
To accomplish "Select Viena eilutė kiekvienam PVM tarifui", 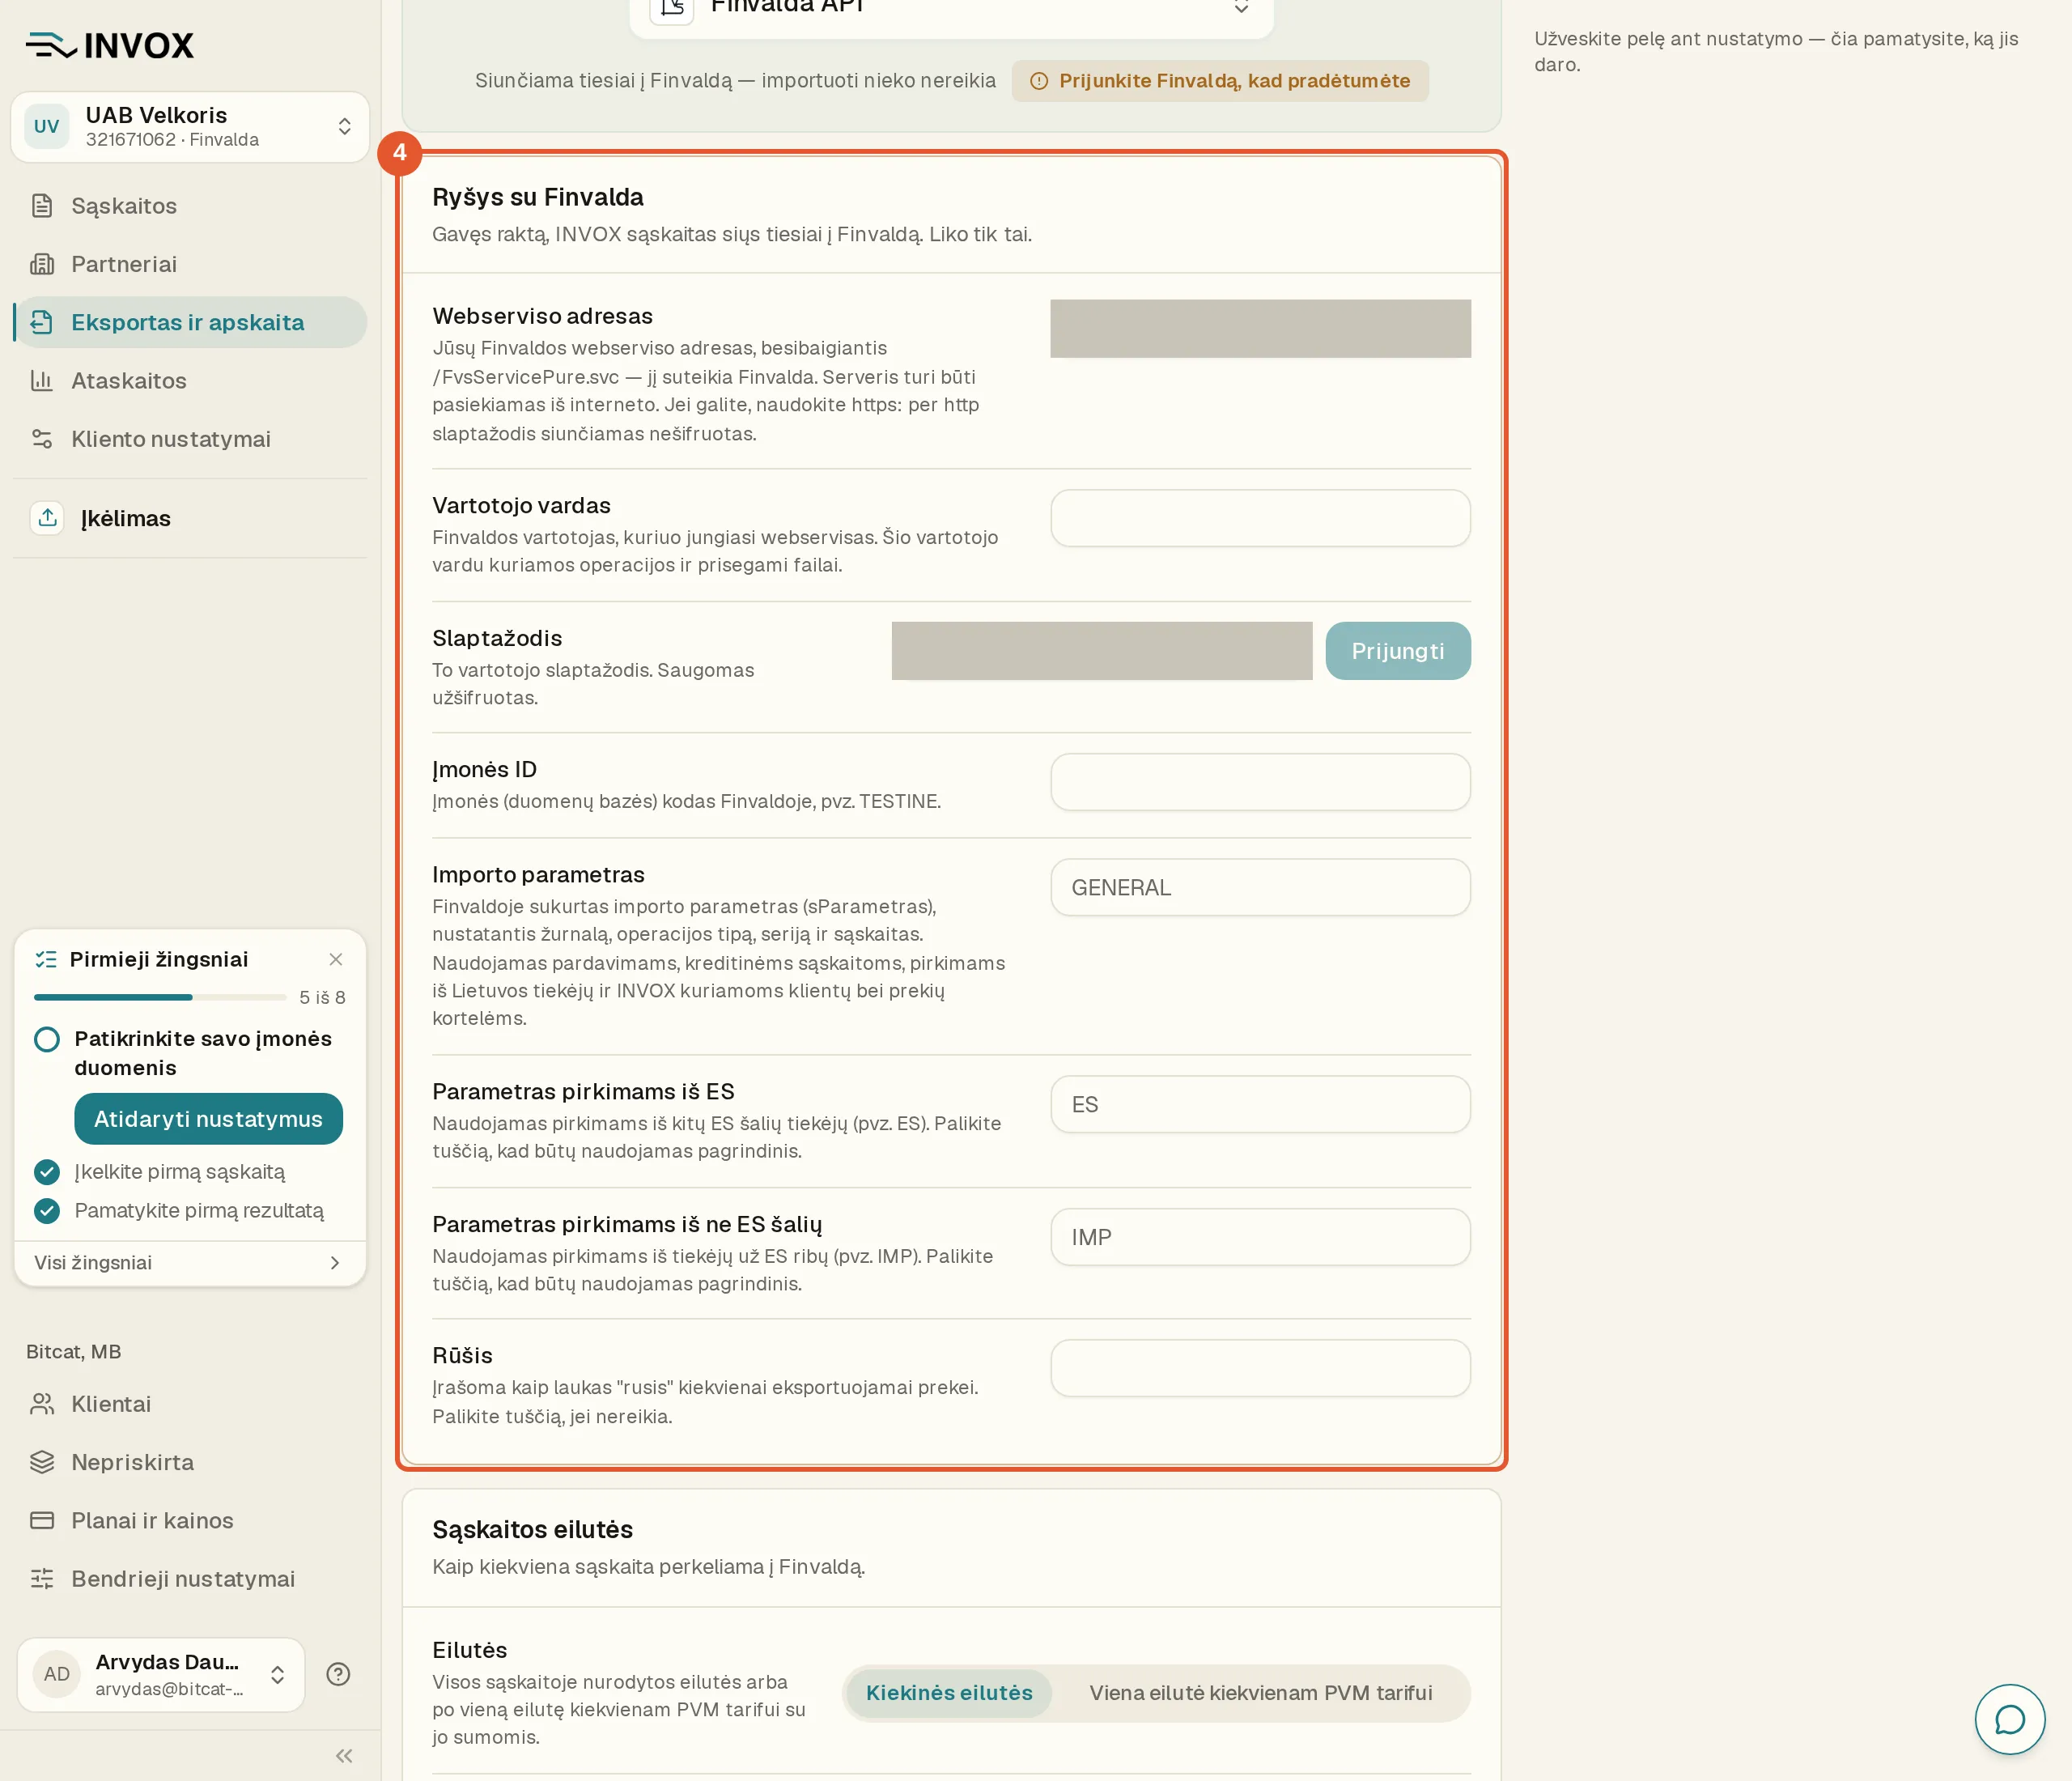I will click(x=1261, y=1693).
